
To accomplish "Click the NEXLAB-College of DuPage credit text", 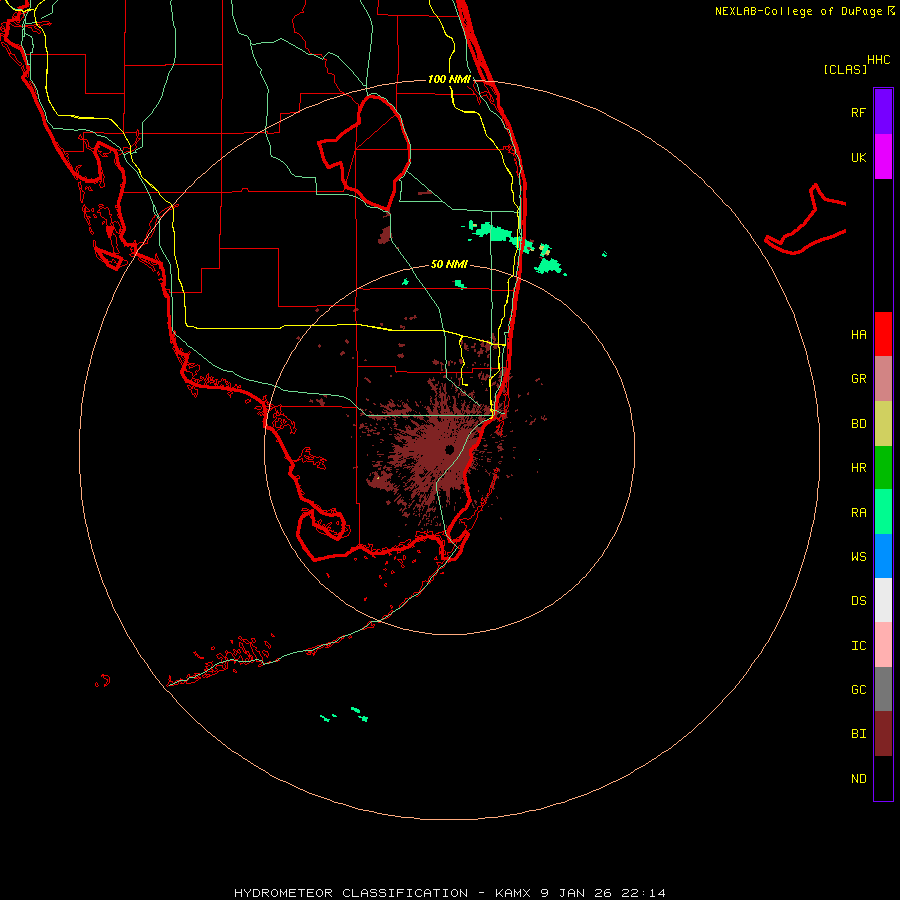I will click(798, 11).
